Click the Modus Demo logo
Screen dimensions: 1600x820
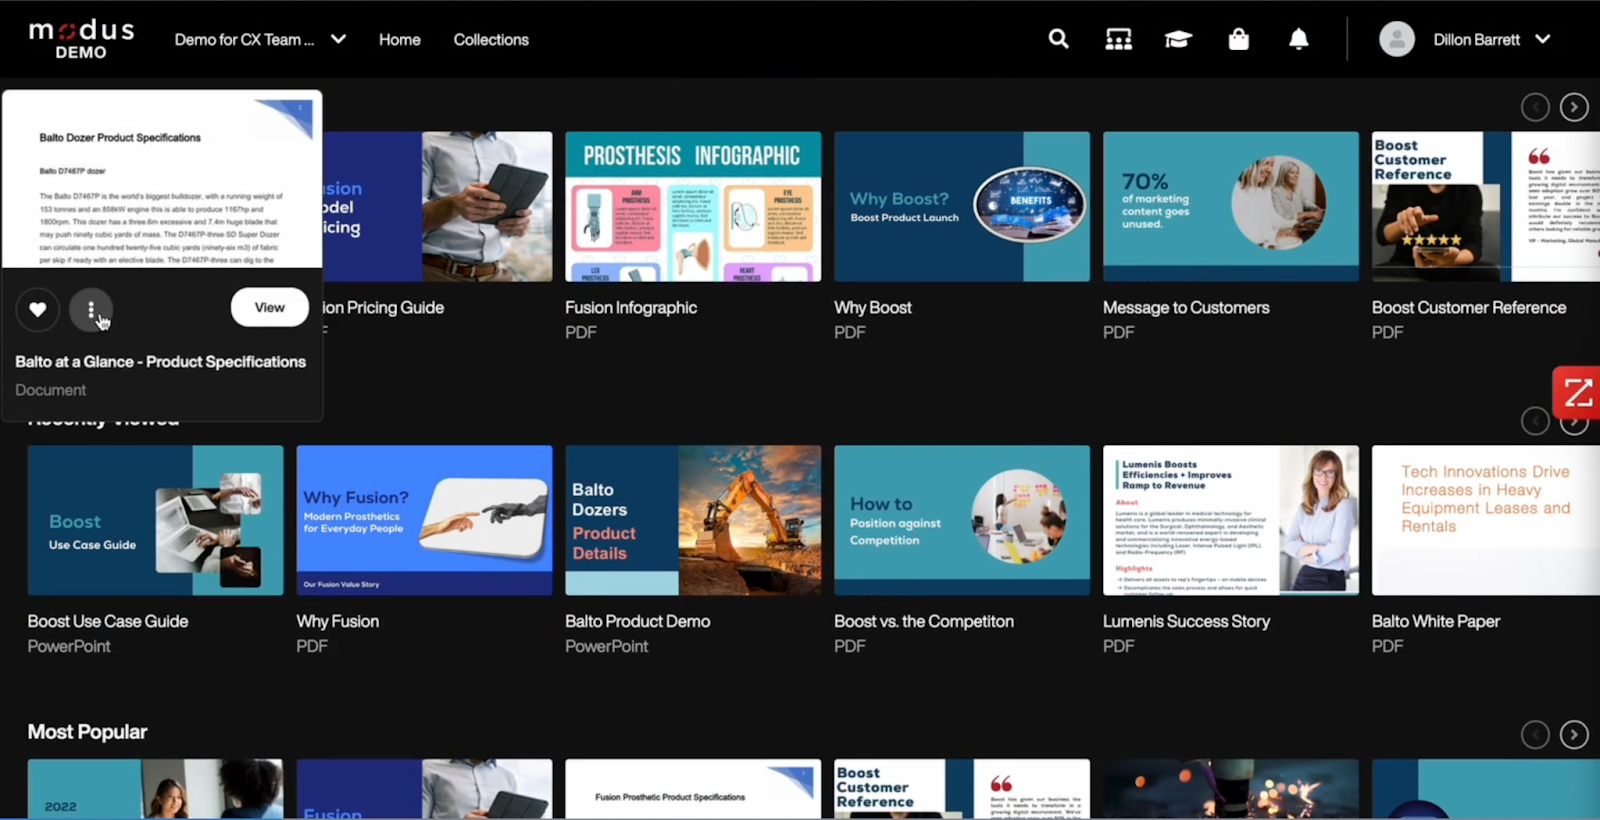(81, 39)
